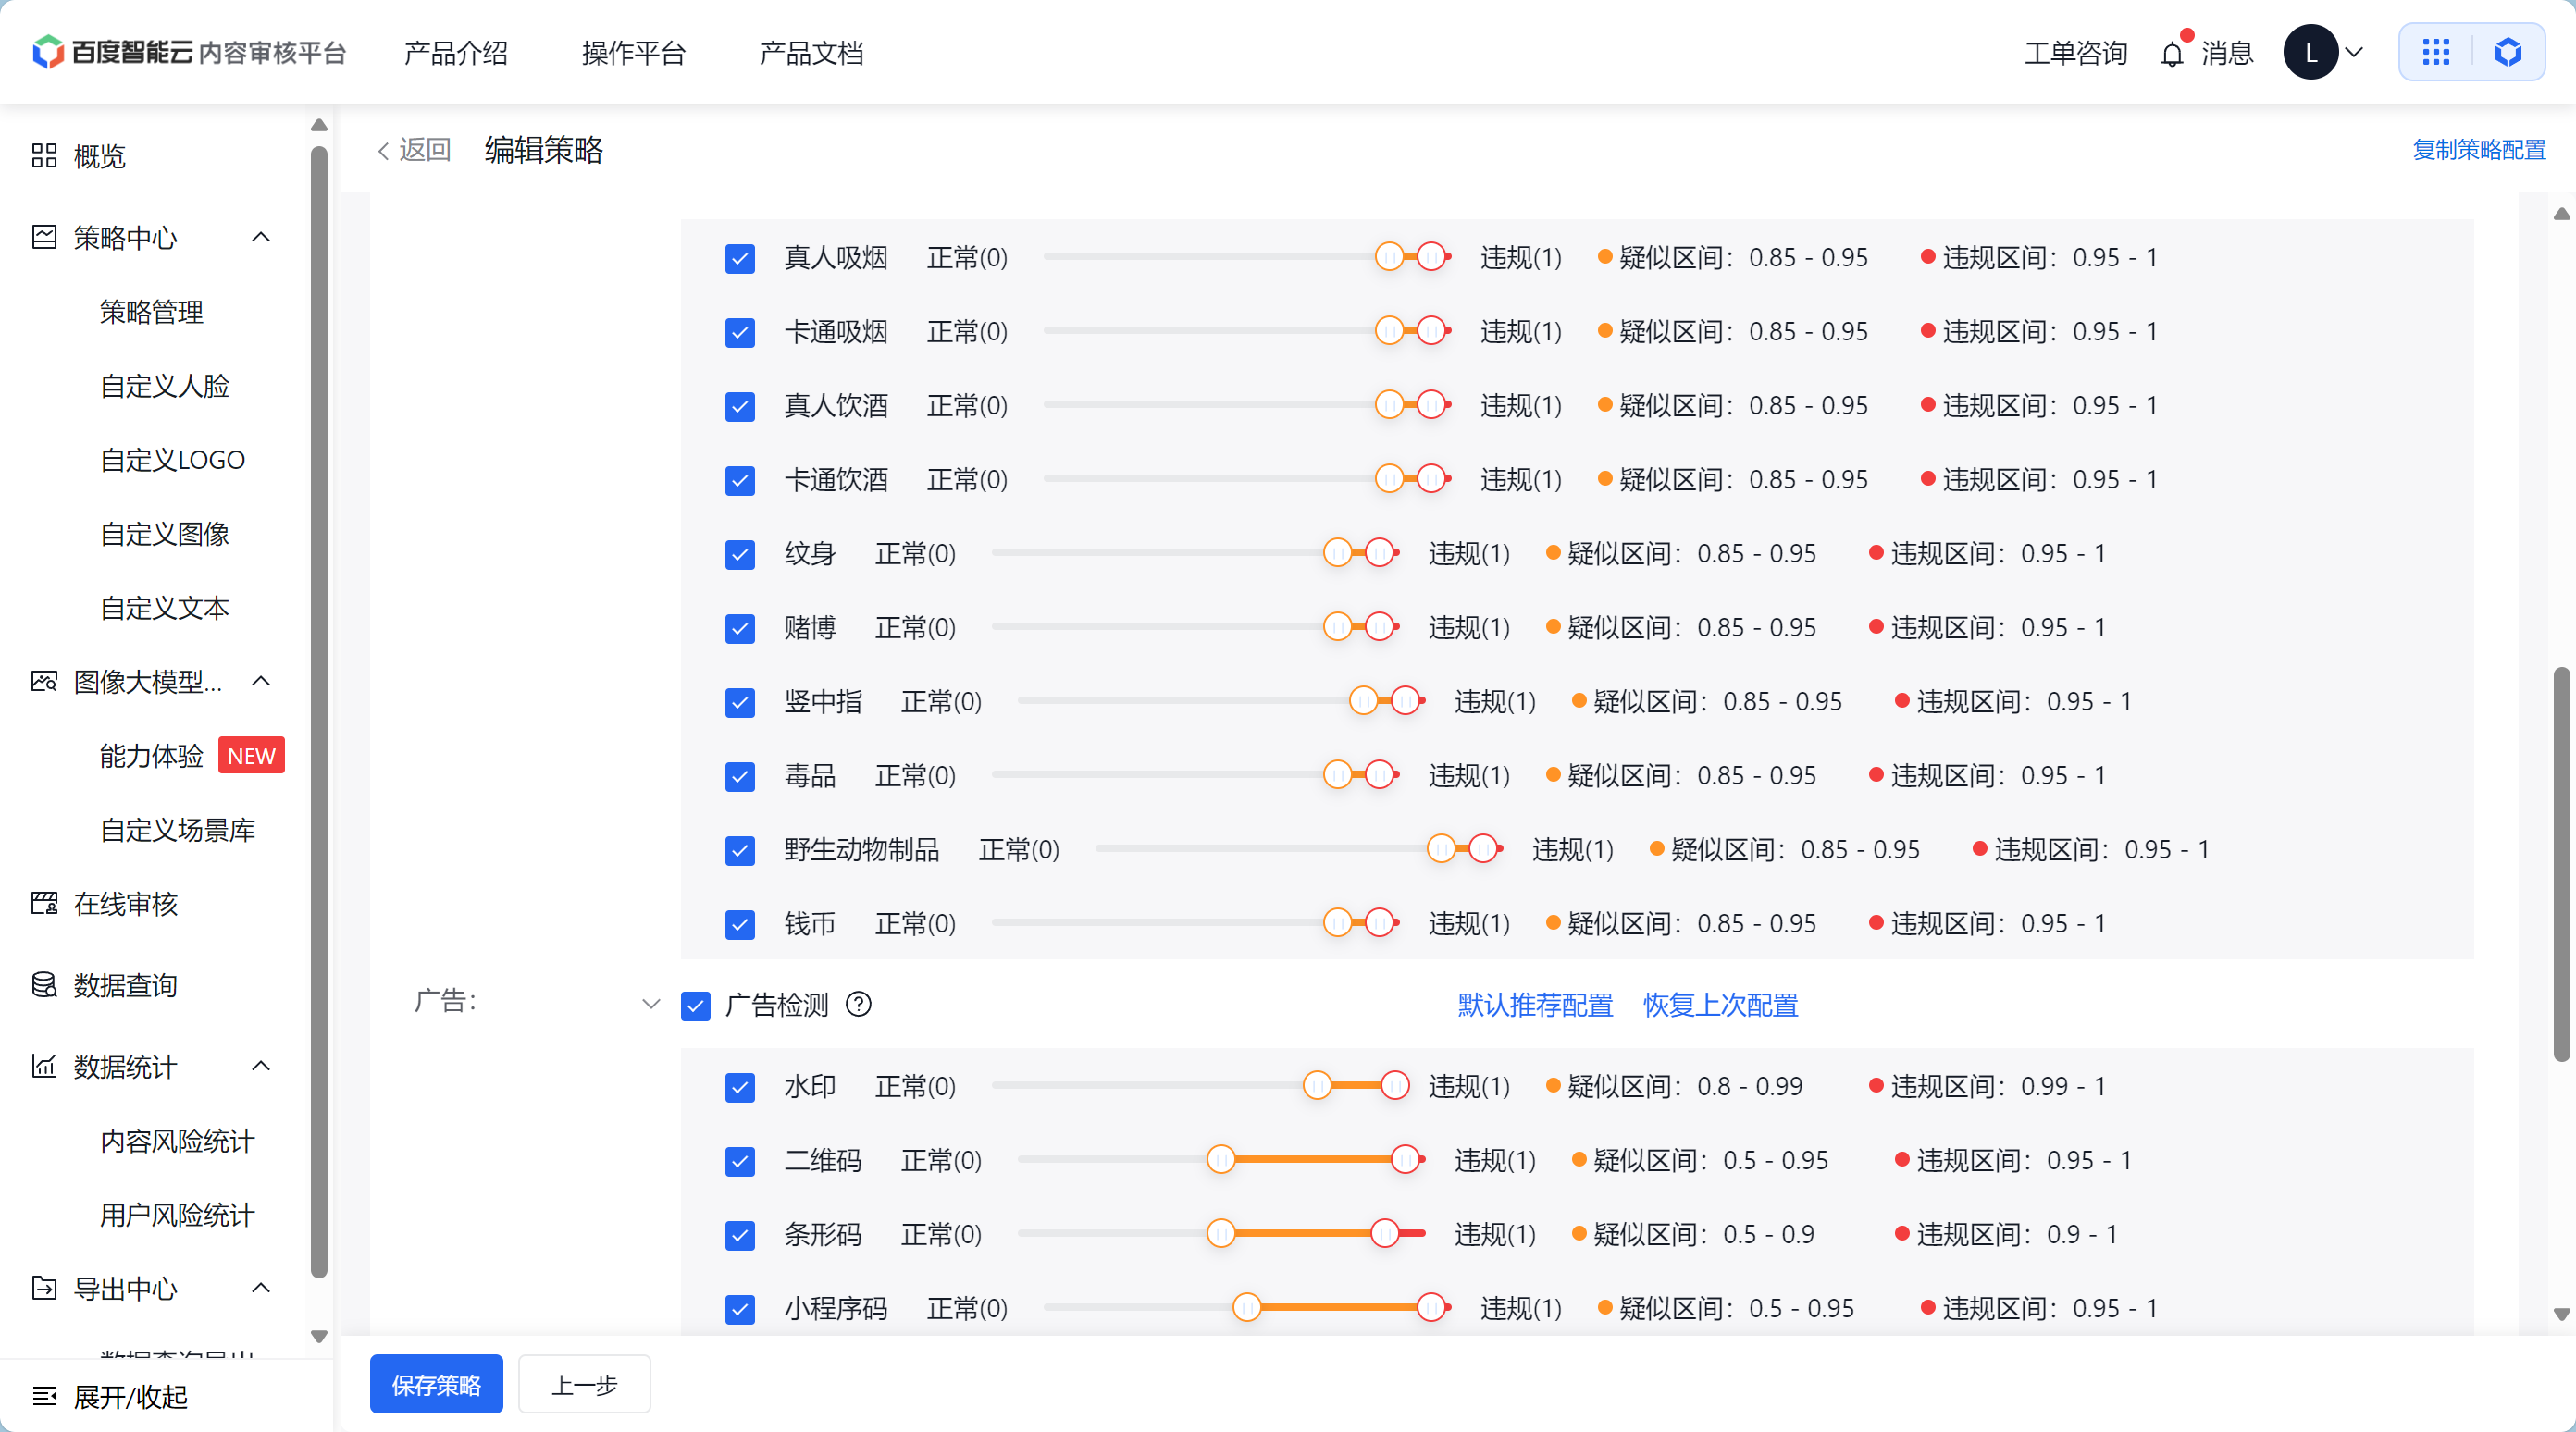Click 工单咨询 link

[x=2076, y=53]
